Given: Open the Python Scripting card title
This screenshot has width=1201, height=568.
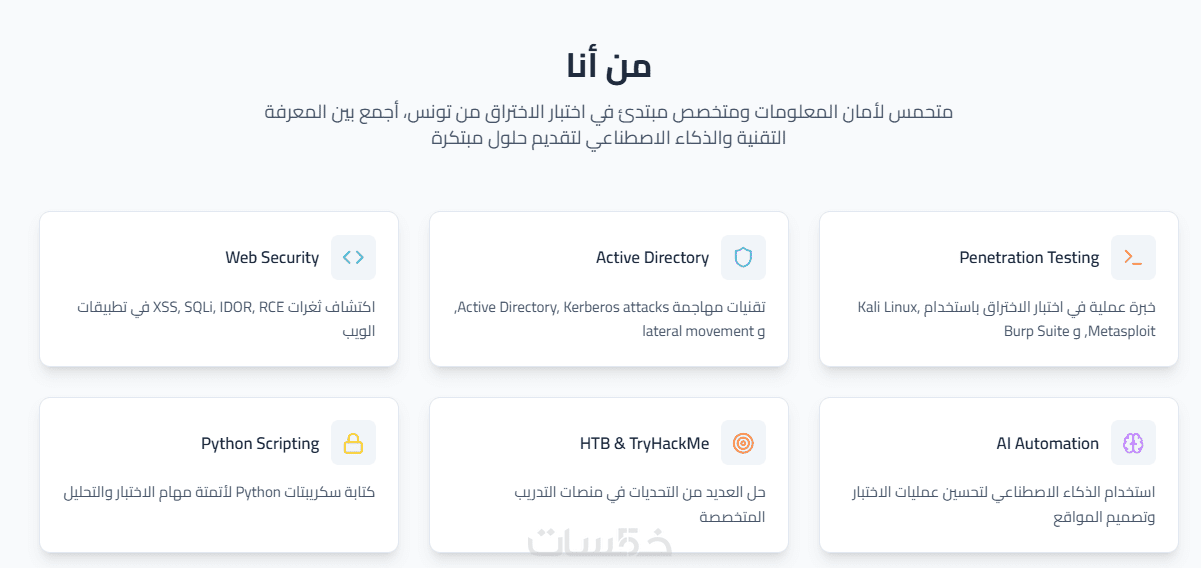Looking at the screenshot, I should (260, 444).
